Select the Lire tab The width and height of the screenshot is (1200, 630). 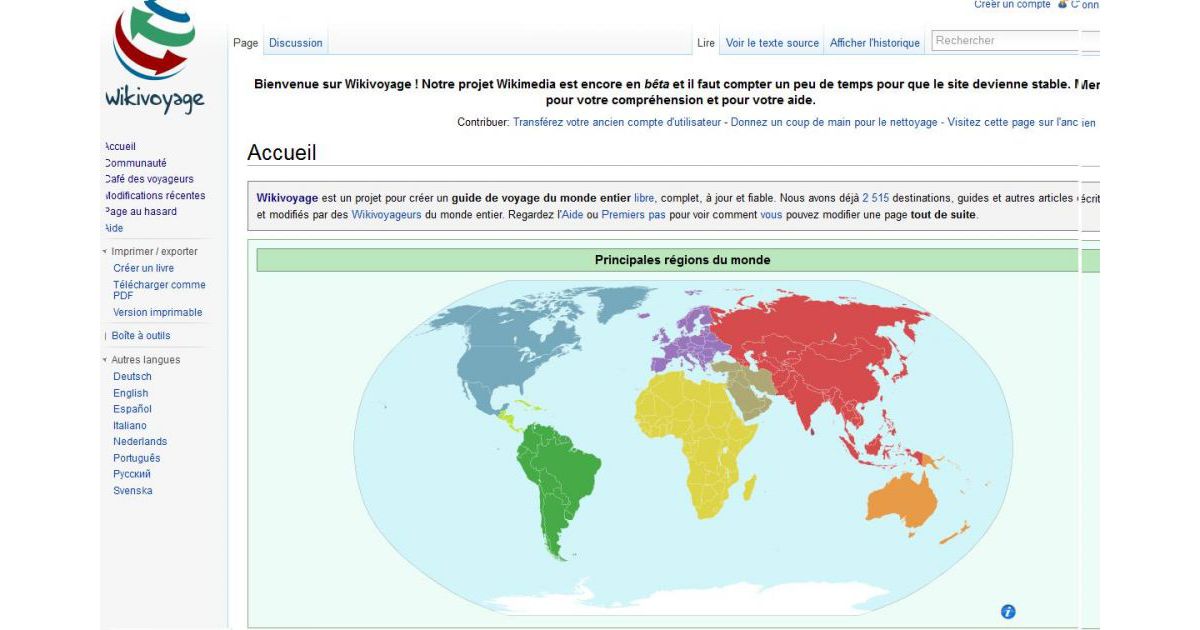pos(705,42)
